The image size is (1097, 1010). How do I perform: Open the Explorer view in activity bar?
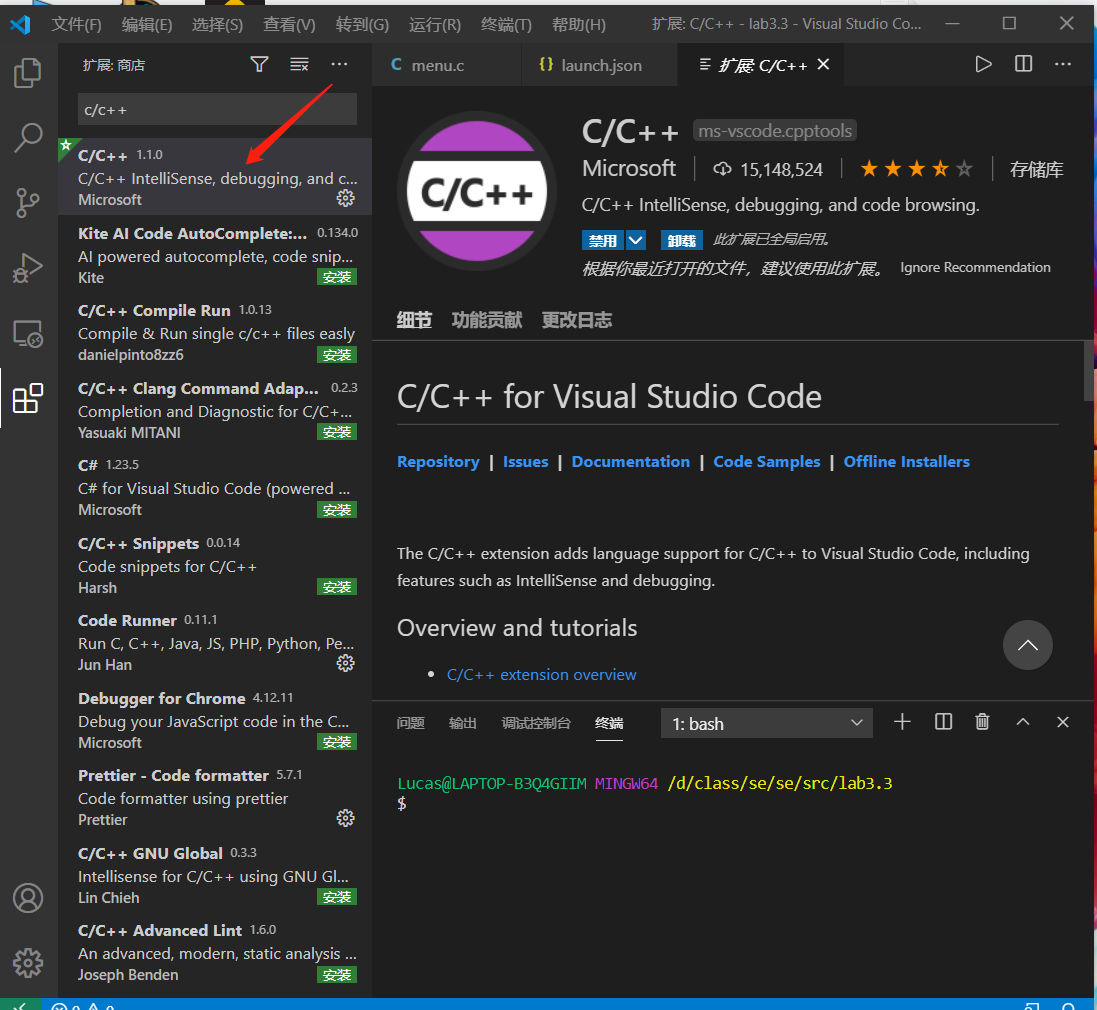[28, 73]
